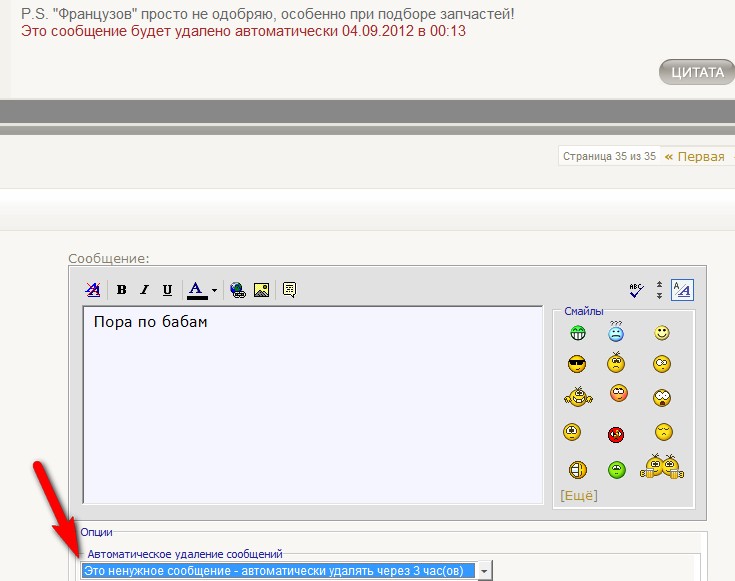Open the font color dropdown arrow
This screenshot has width=735, height=581.
pyautogui.click(x=214, y=291)
